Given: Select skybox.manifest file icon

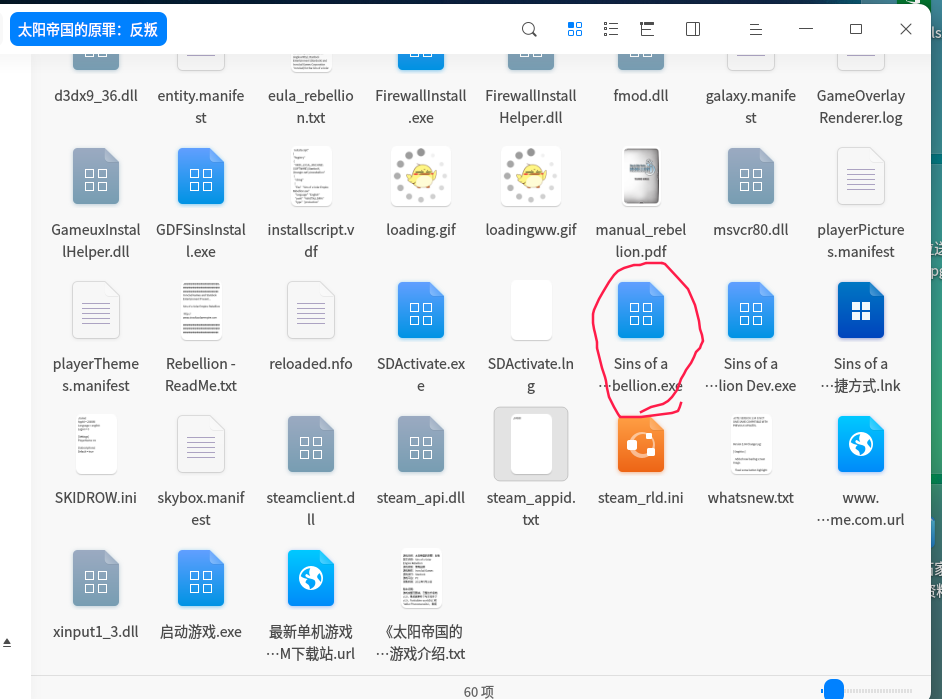Looking at the screenshot, I should coord(201,444).
